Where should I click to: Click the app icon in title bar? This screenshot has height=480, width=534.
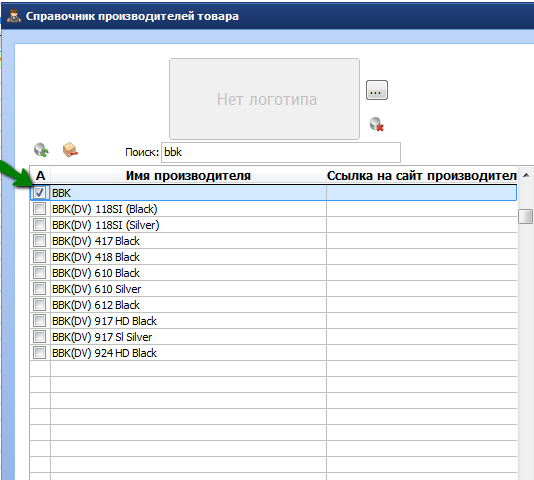tap(14, 16)
